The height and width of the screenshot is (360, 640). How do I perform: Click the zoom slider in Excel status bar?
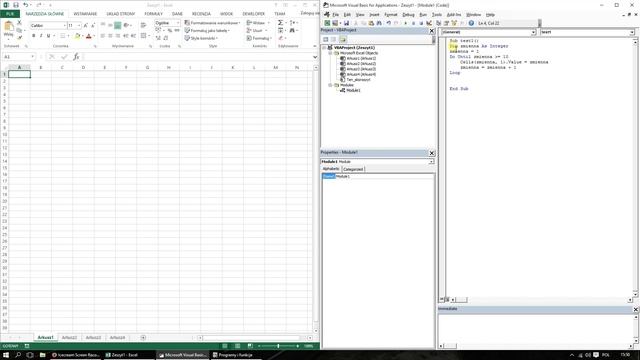(278, 346)
